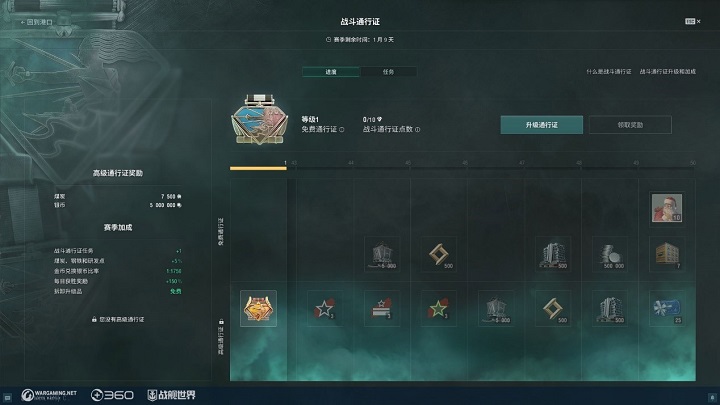Screen dimensions: 720x405
Task: Open the 什么是战斗通行证 link
Action: click(x=609, y=72)
